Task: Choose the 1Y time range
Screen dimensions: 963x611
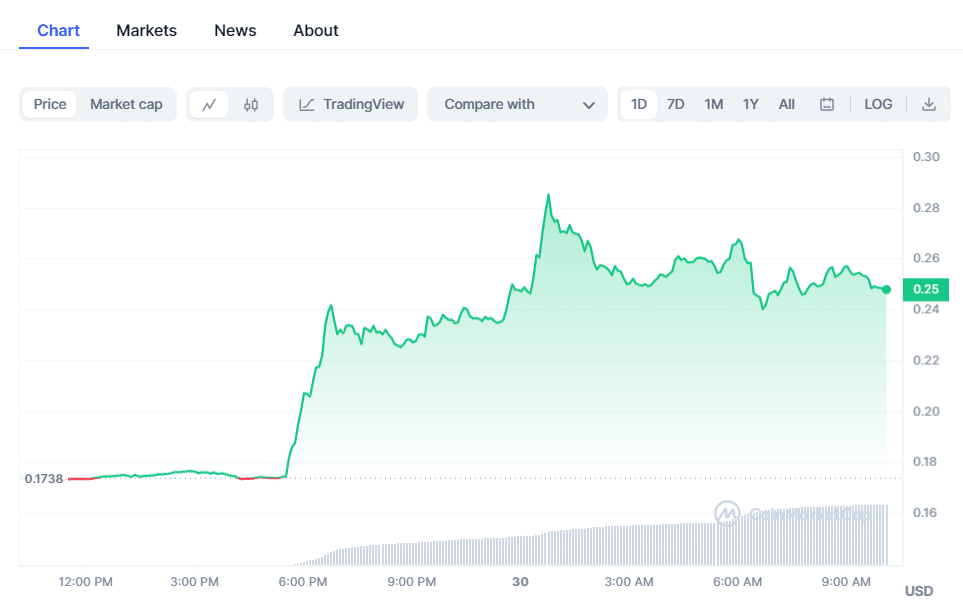Action: 751,104
